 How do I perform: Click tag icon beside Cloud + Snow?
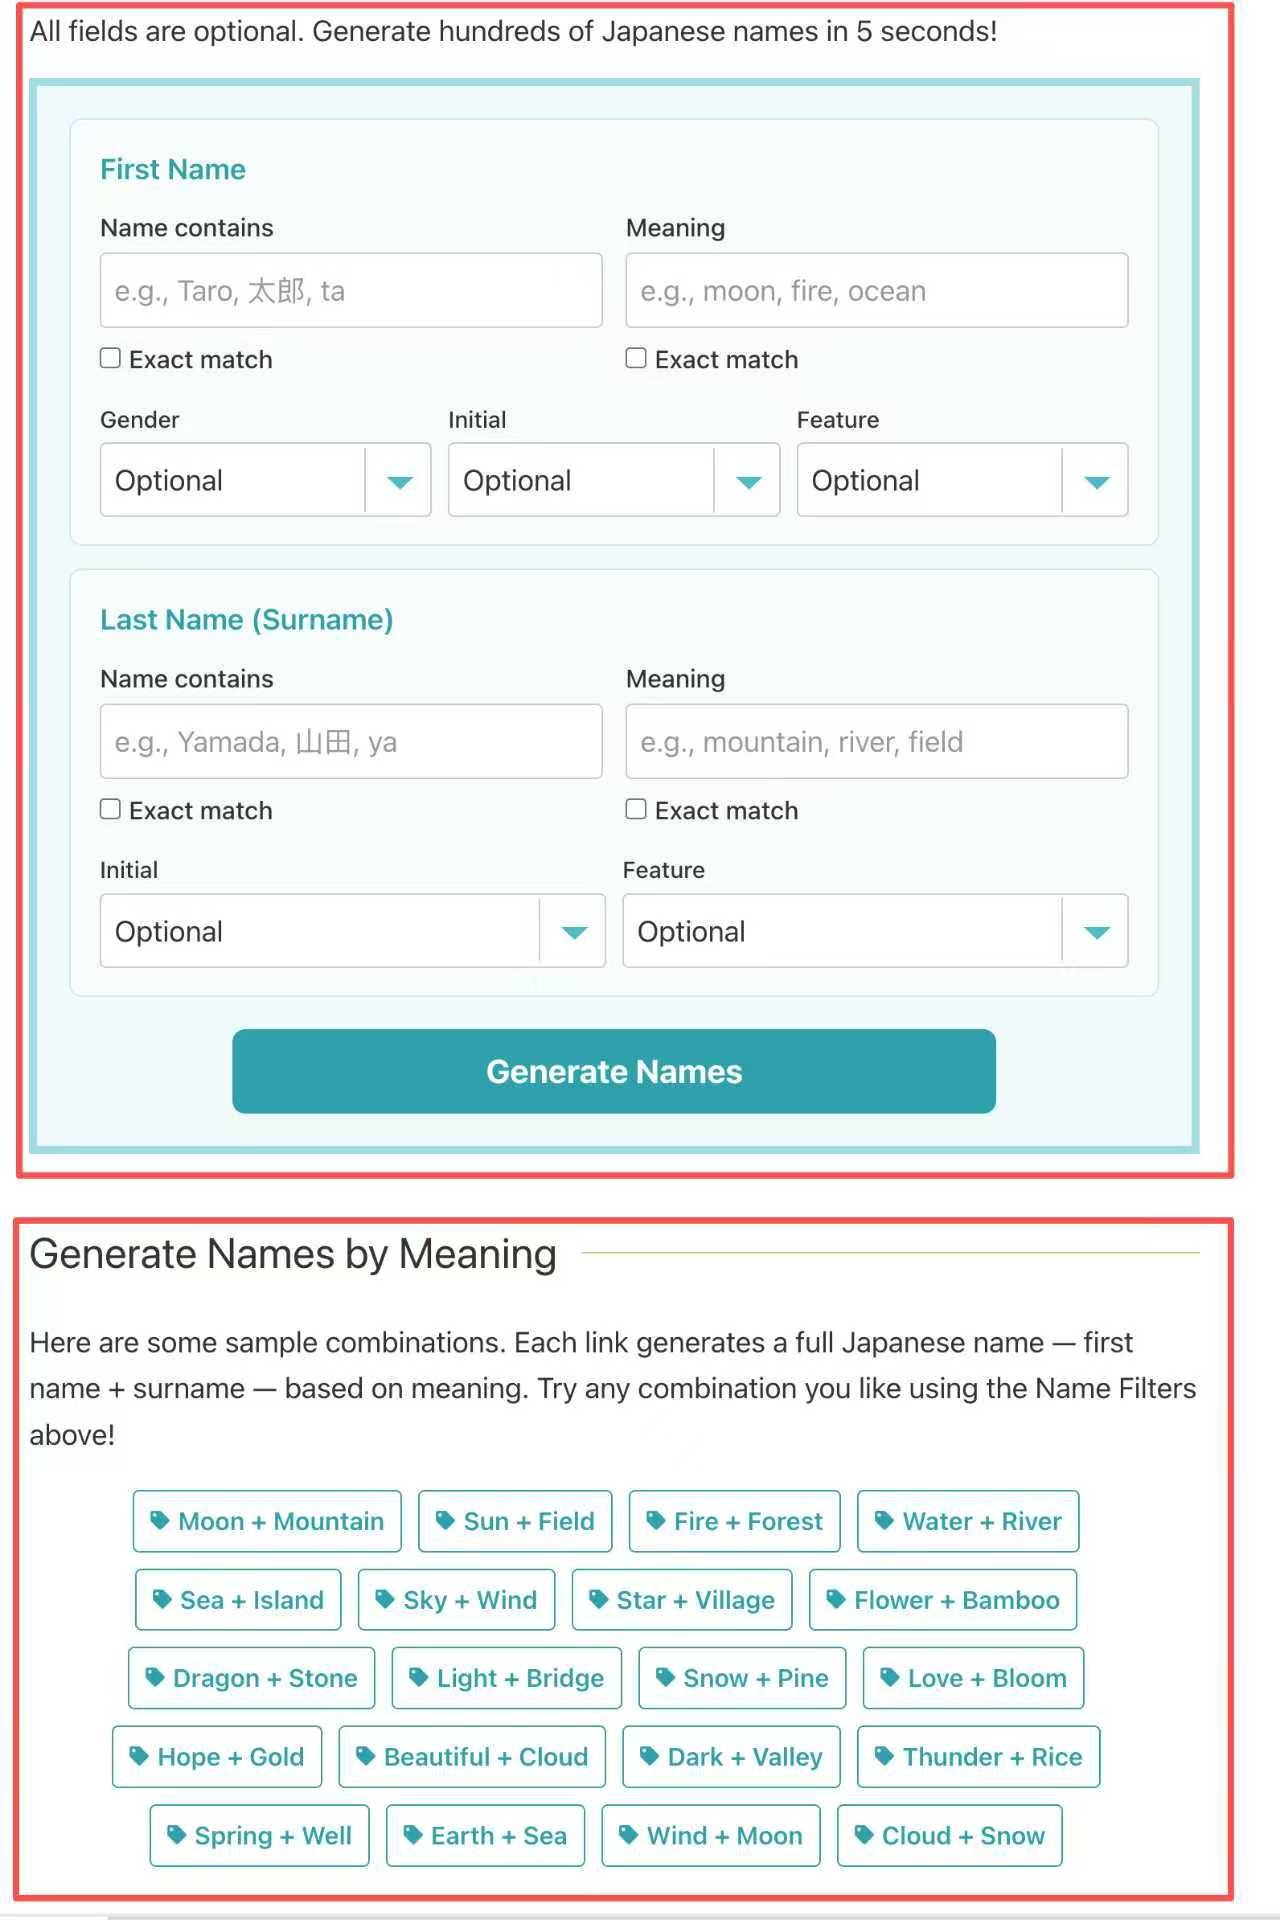click(864, 1834)
